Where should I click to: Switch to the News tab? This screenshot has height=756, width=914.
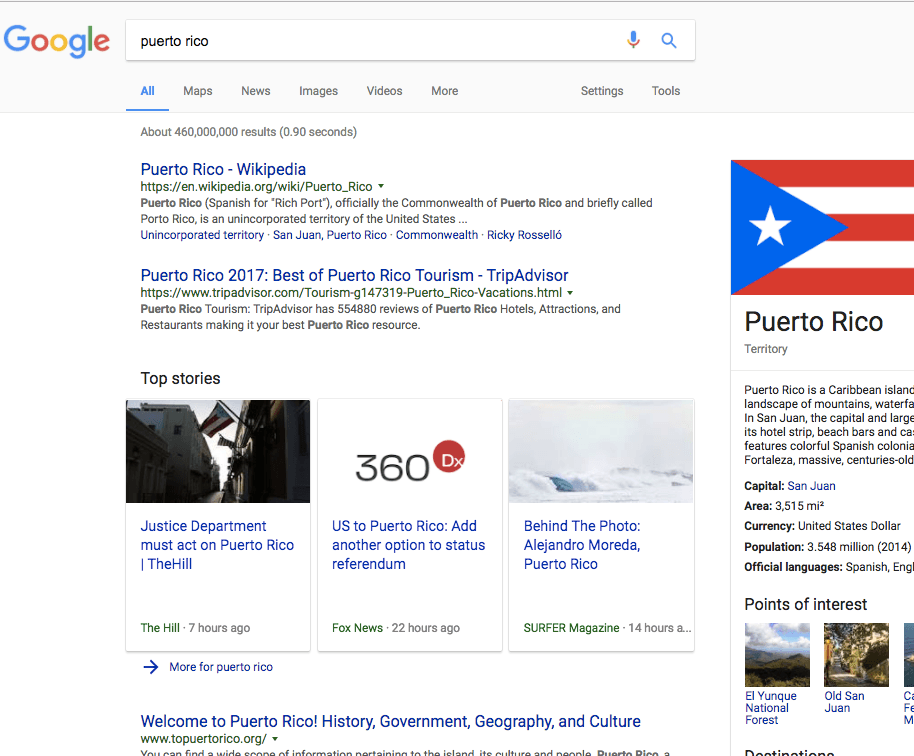pos(256,91)
